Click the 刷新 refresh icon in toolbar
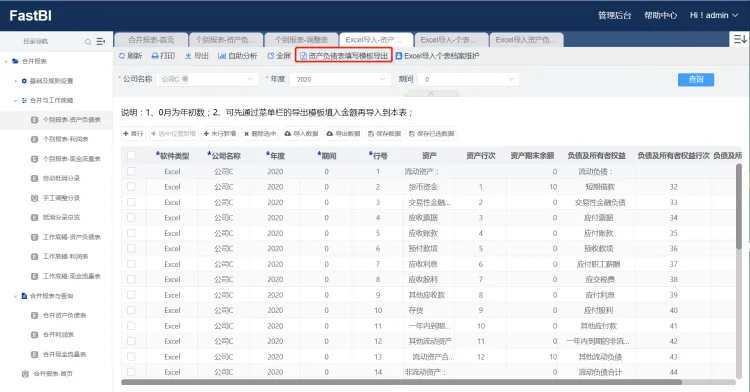Image resolution: width=750 pixels, height=392 pixels. point(122,56)
